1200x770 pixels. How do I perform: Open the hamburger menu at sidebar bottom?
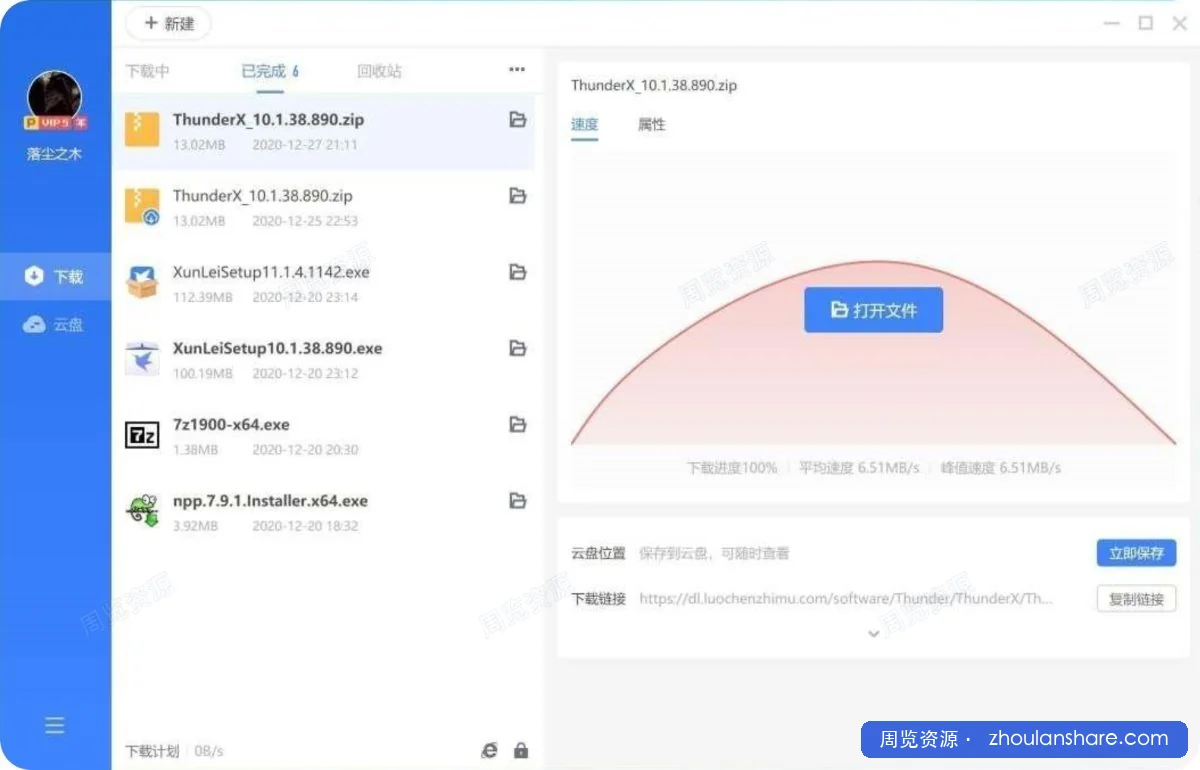(55, 725)
